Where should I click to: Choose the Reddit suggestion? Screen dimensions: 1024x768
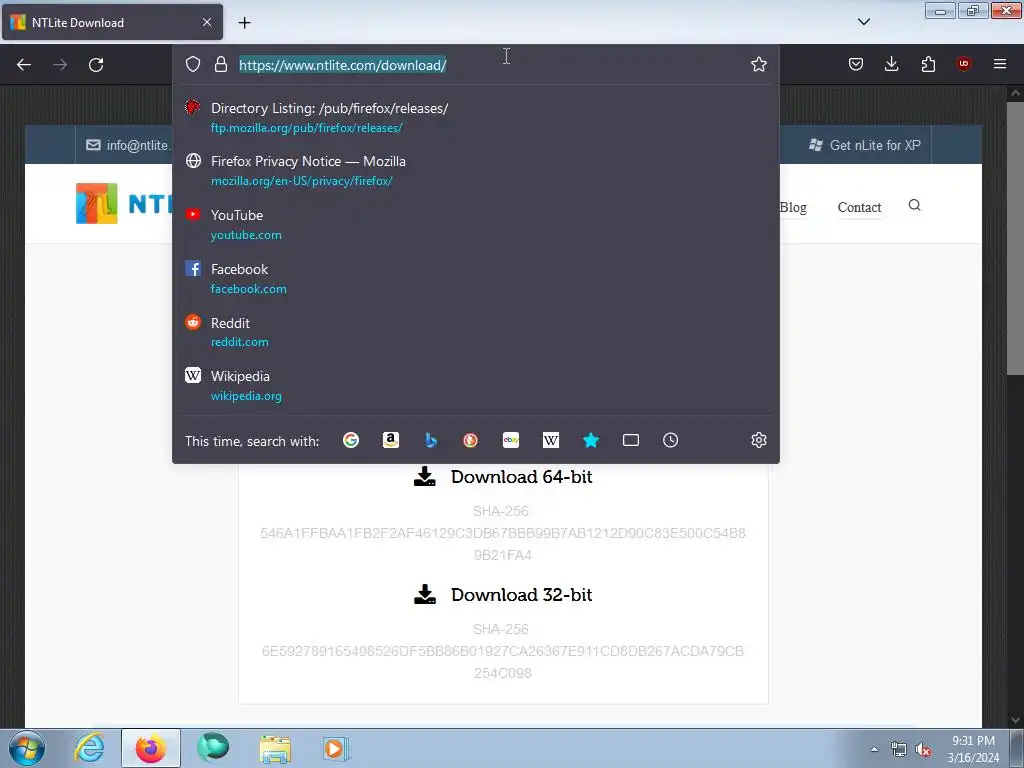(475, 332)
